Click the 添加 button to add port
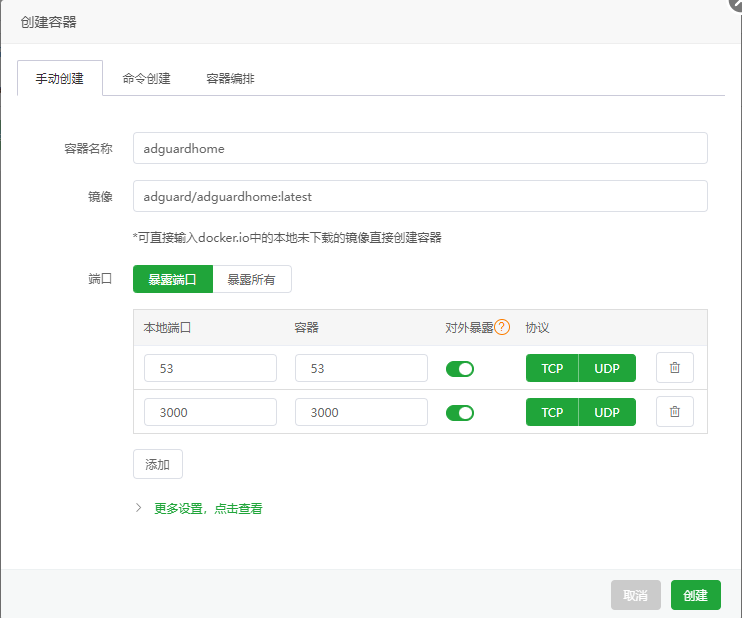The width and height of the screenshot is (742, 618). tap(158, 464)
